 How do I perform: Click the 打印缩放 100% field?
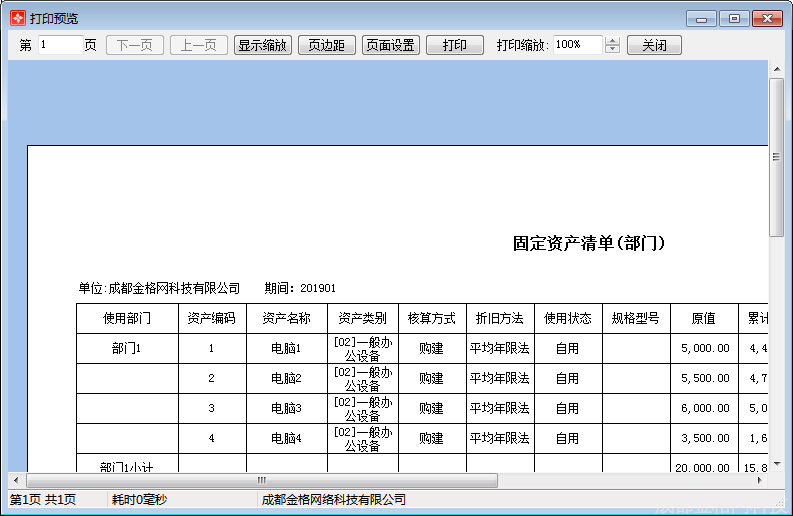pos(577,45)
